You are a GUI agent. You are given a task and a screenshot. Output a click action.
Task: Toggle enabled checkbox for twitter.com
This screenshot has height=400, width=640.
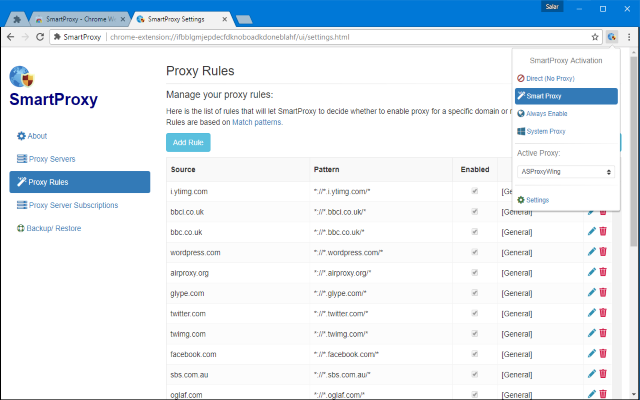pyautogui.click(x=475, y=313)
